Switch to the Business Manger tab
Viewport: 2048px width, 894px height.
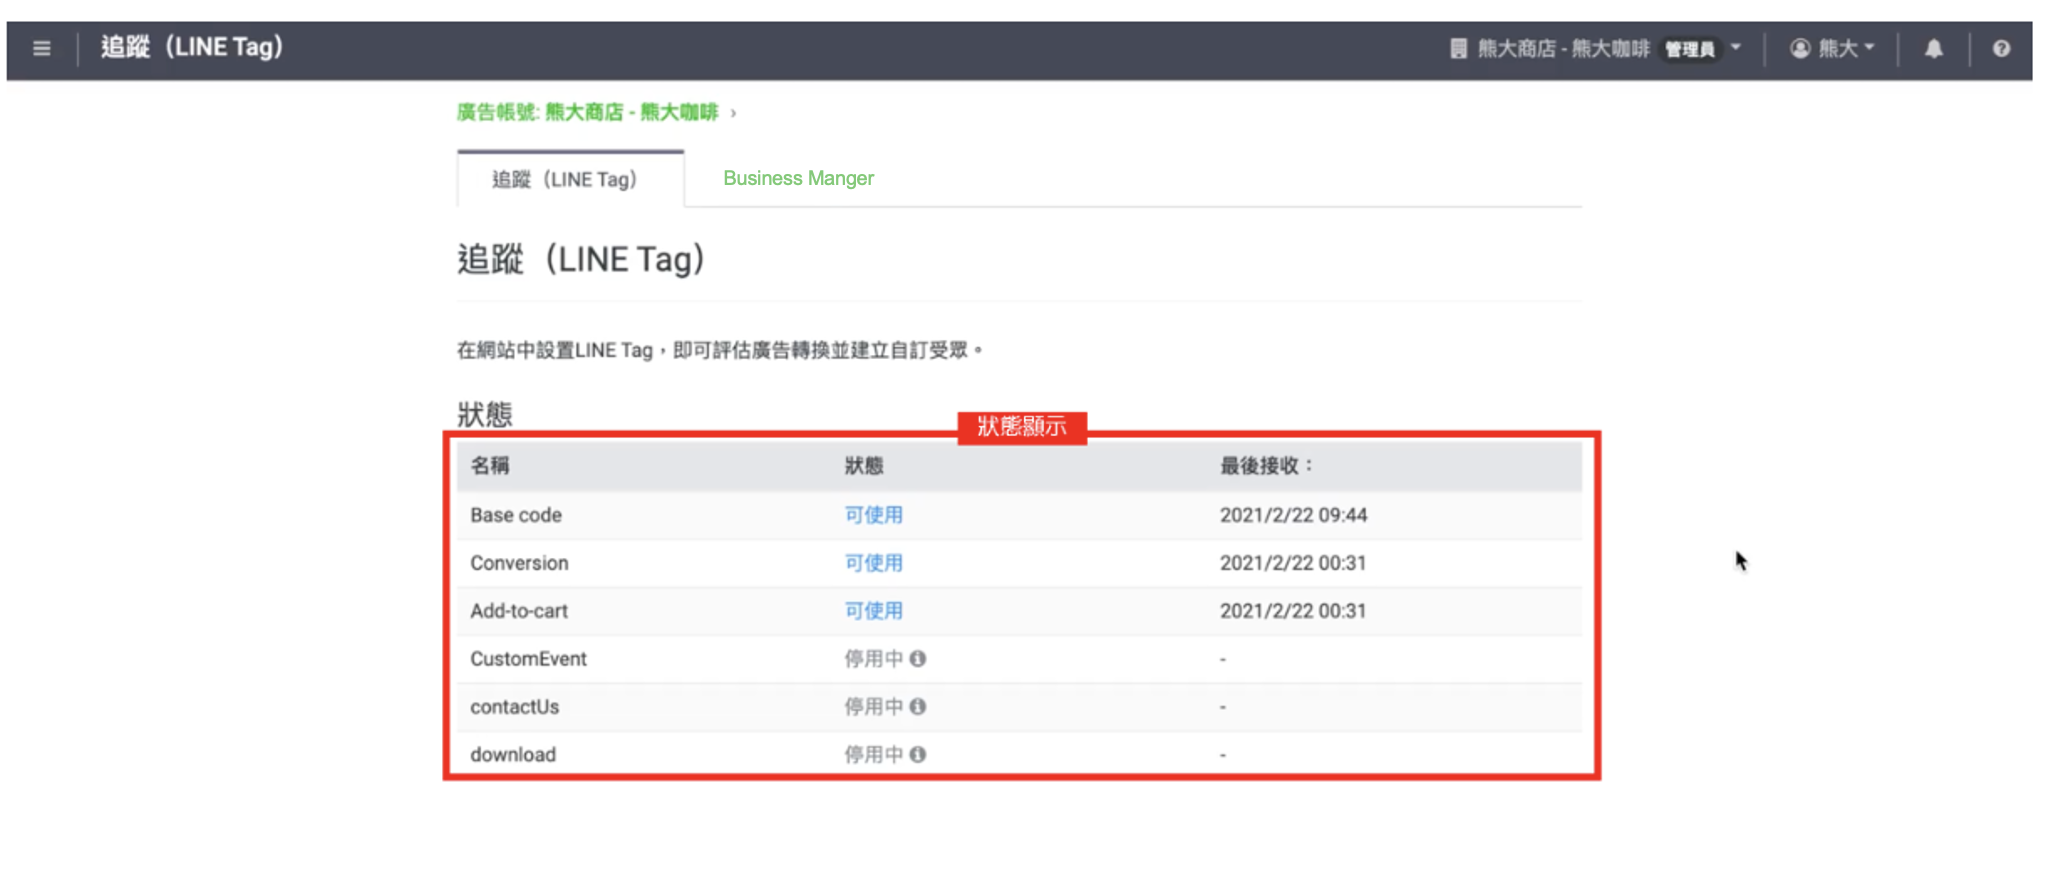[x=798, y=178]
